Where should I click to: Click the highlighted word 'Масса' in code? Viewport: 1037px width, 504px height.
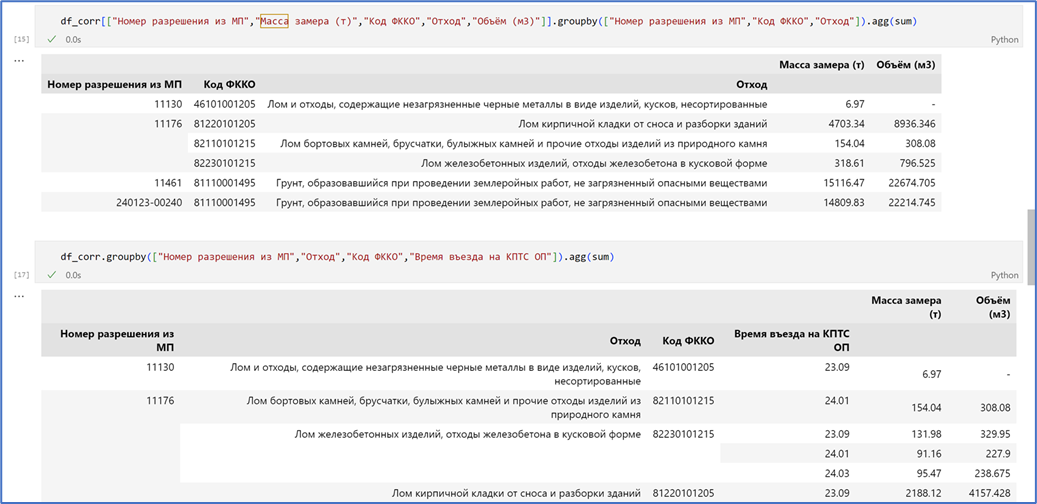click(x=274, y=22)
